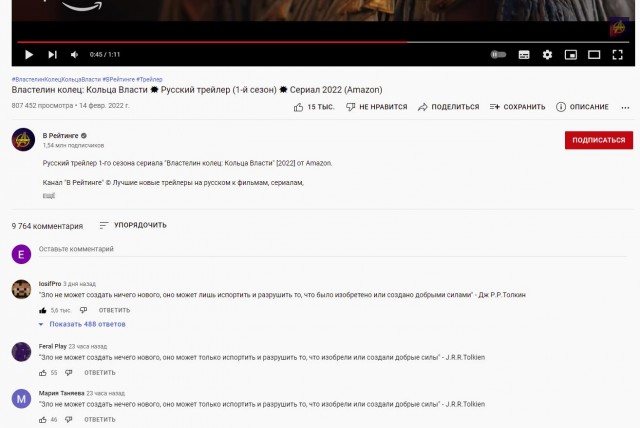Mute the video volume
640x428 pixels.
pyautogui.click(x=75, y=54)
